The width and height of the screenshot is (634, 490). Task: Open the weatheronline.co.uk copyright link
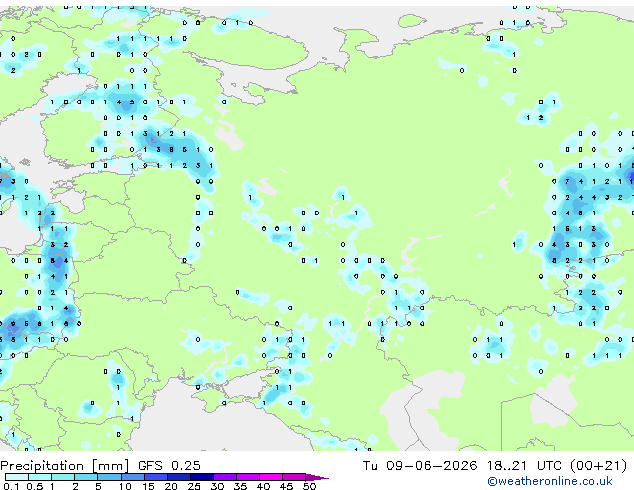[x=550, y=481]
